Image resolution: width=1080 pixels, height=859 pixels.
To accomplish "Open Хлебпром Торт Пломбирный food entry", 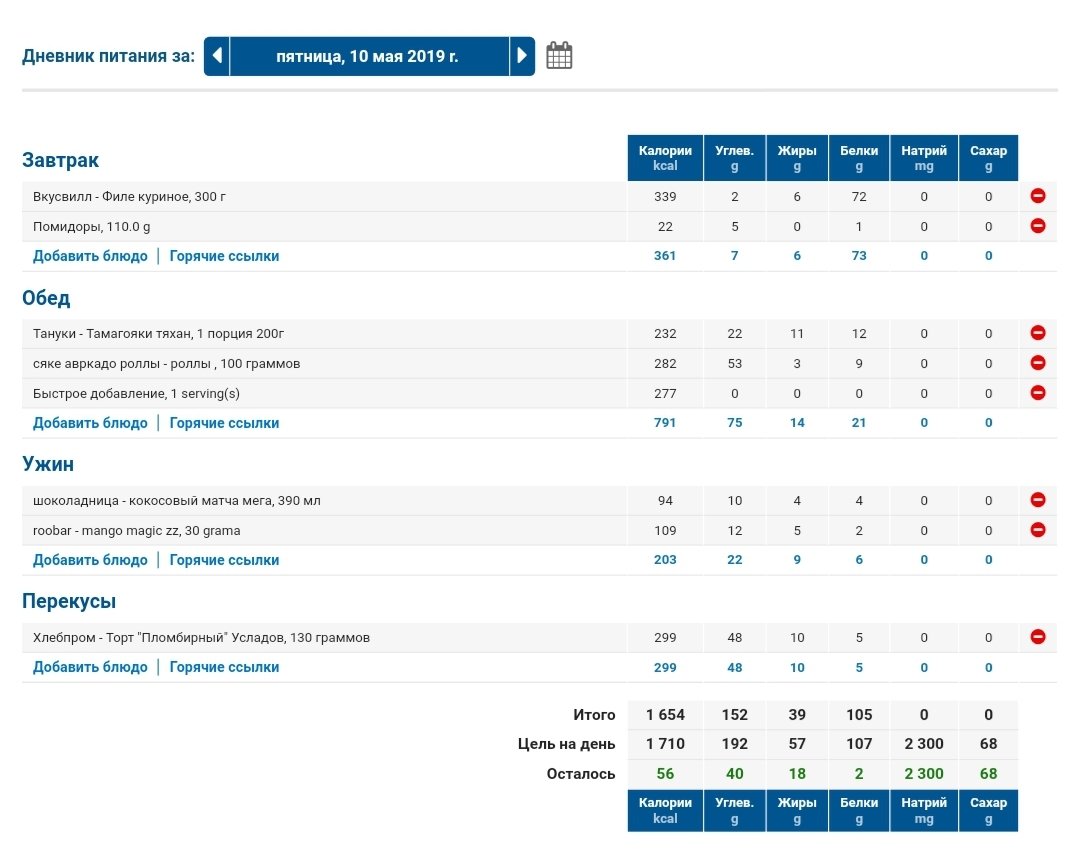I will 201,637.
